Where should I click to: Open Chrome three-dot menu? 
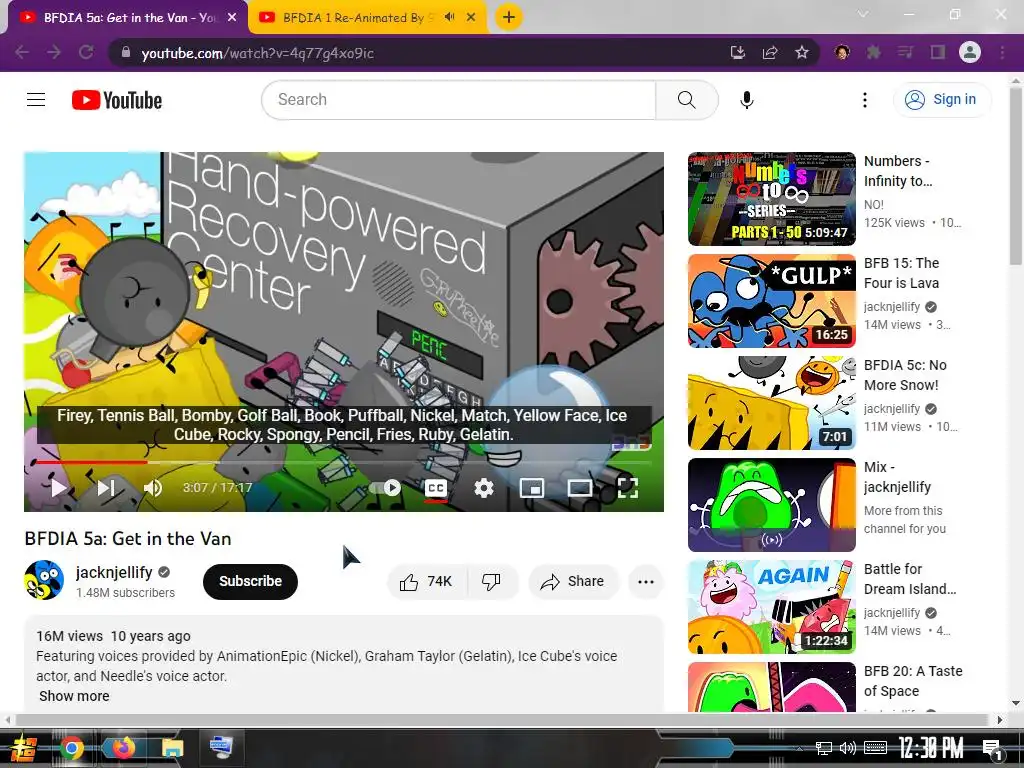click(x=1002, y=52)
